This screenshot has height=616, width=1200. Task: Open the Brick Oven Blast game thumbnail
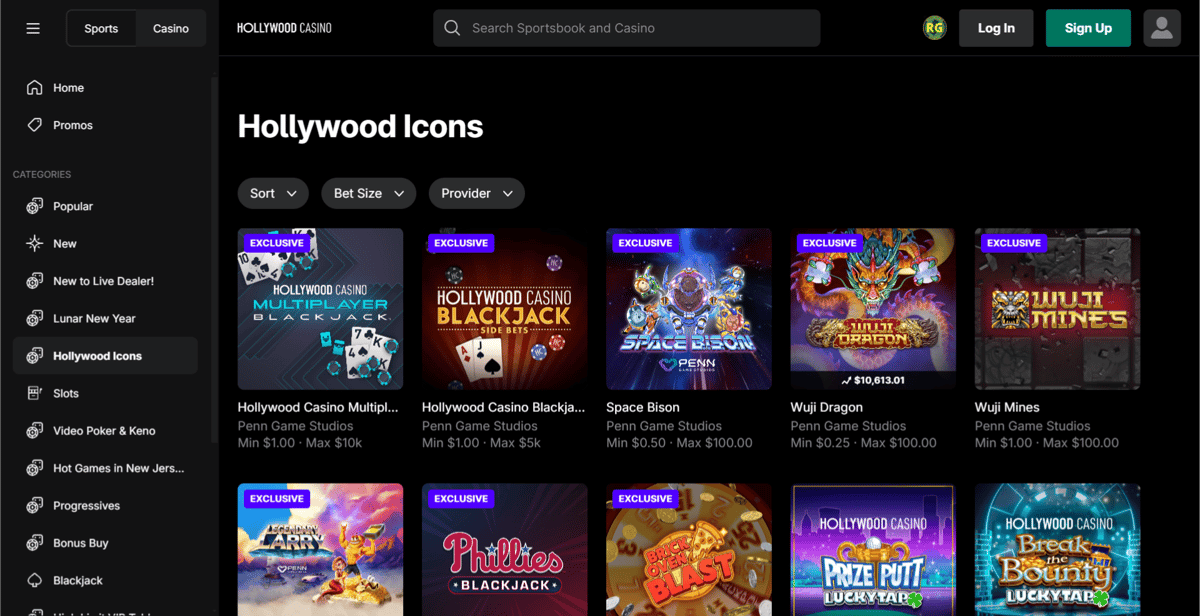pos(689,550)
